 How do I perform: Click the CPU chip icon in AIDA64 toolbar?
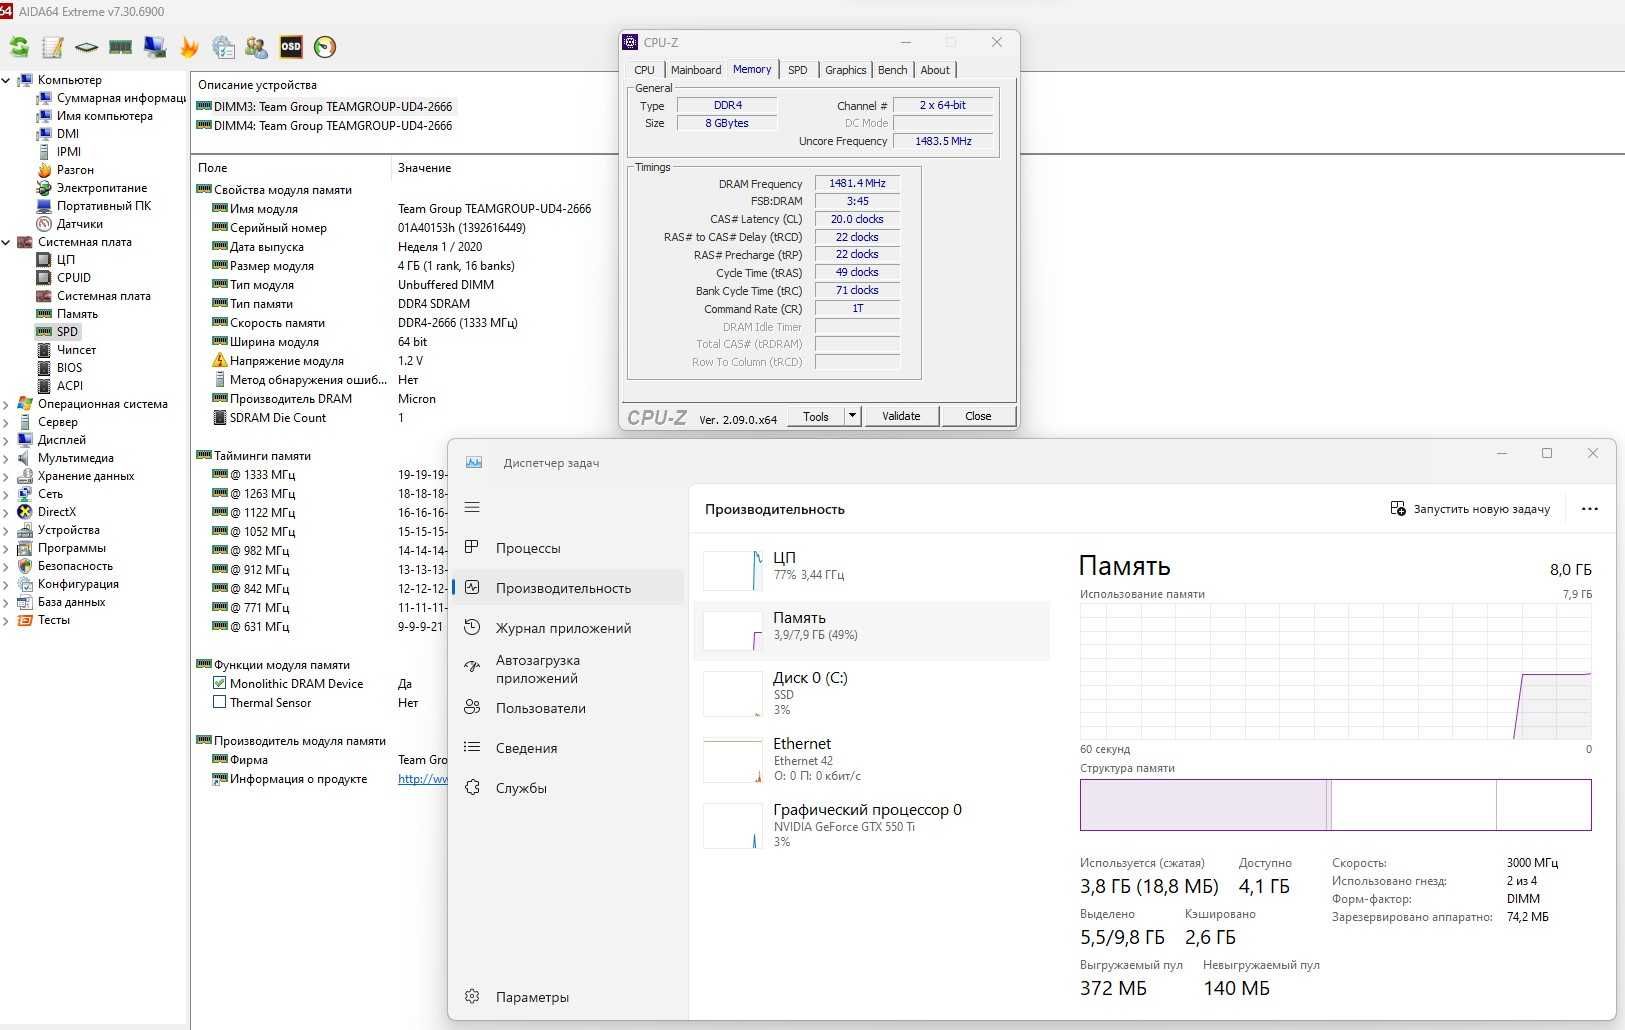pyautogui.click(x=87, y=47)
